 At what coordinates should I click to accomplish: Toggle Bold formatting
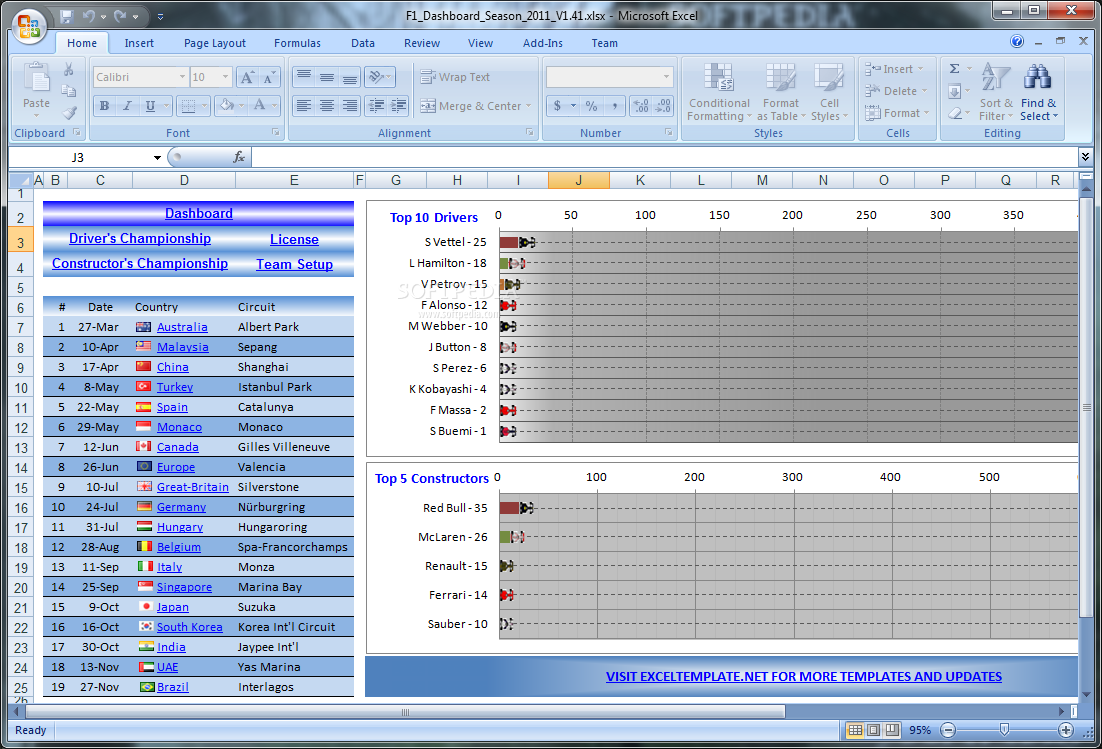104,106
